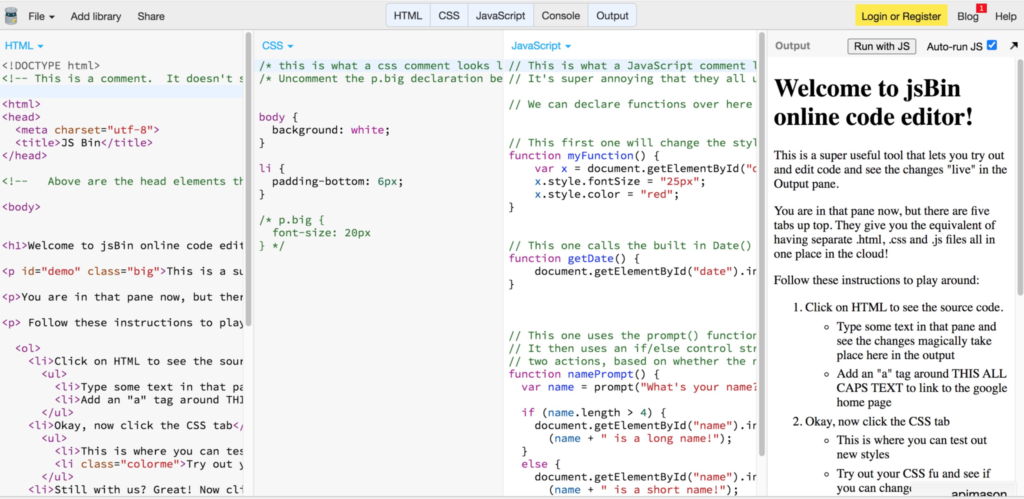Expand the HTML panel language dropdown
This screenshot has width=1024, height=499.
tap(24, 46)
